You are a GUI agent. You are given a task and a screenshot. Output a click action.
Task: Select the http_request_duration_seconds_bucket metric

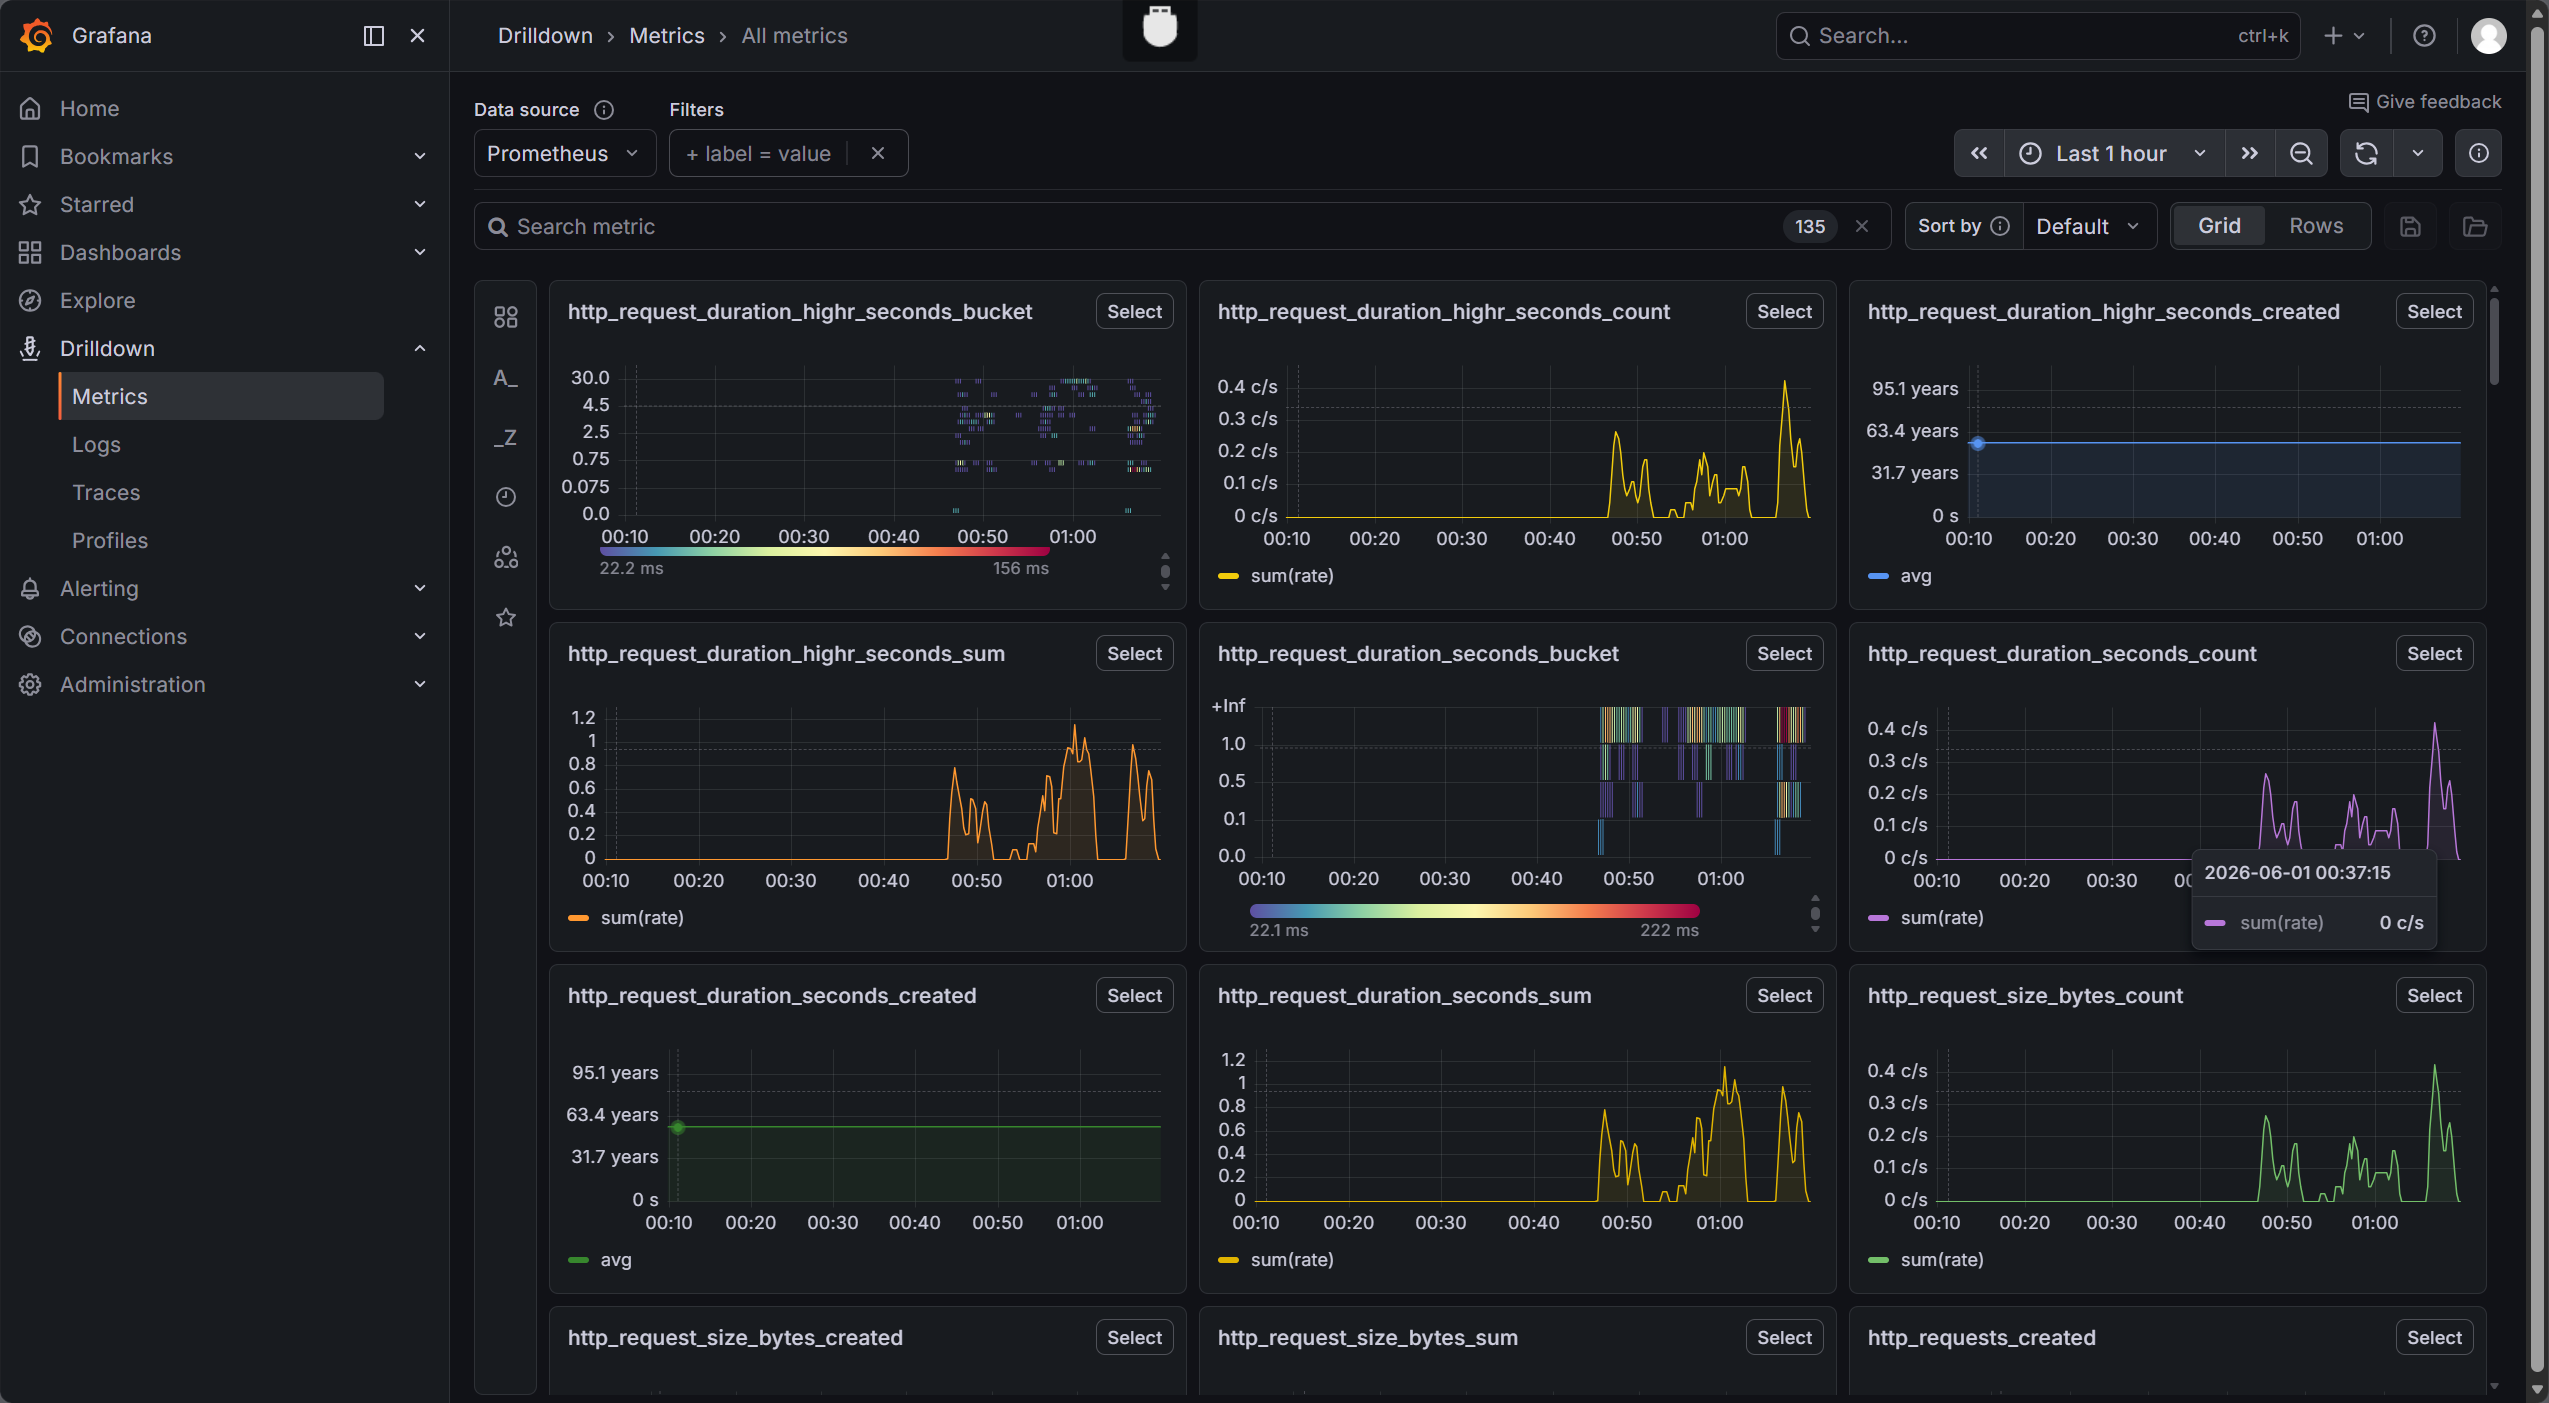(x=1784, y=654)
